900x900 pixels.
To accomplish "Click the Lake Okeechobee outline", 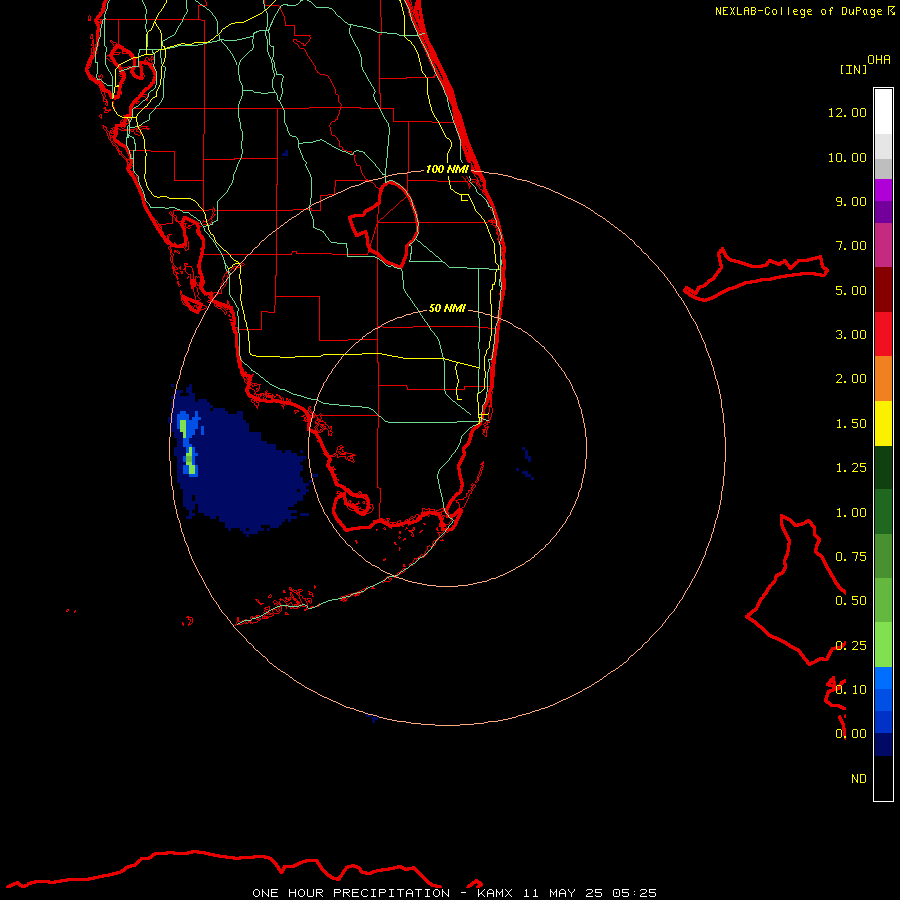I will point(384,224).
